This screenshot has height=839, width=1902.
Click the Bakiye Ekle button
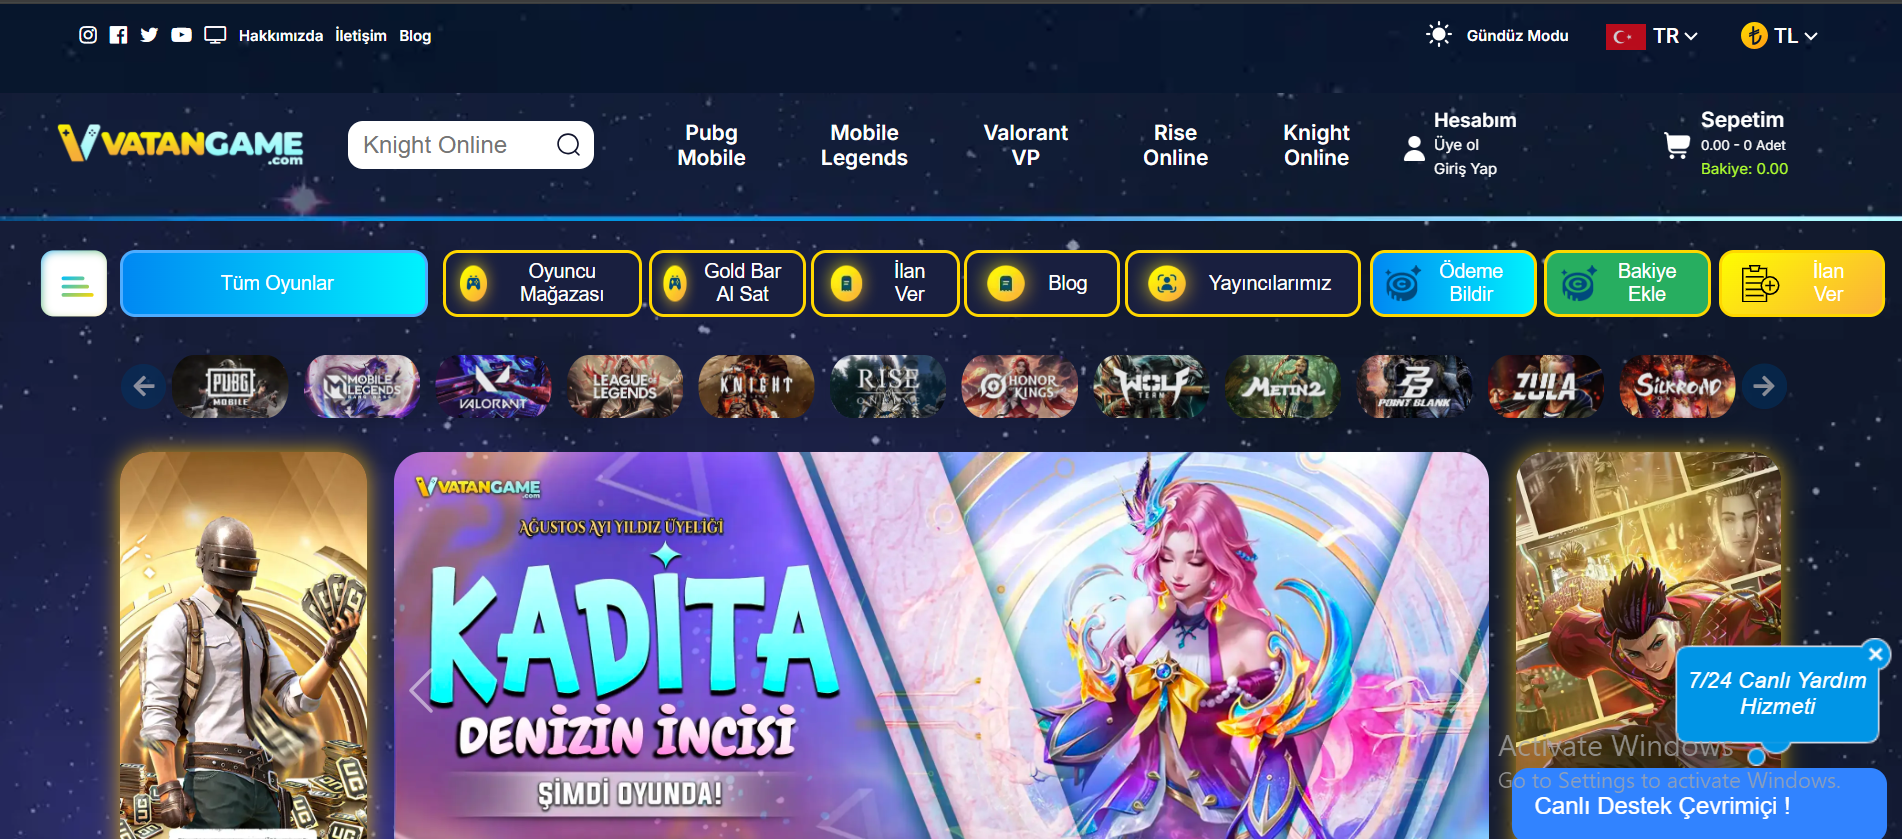coord(1627,284)
